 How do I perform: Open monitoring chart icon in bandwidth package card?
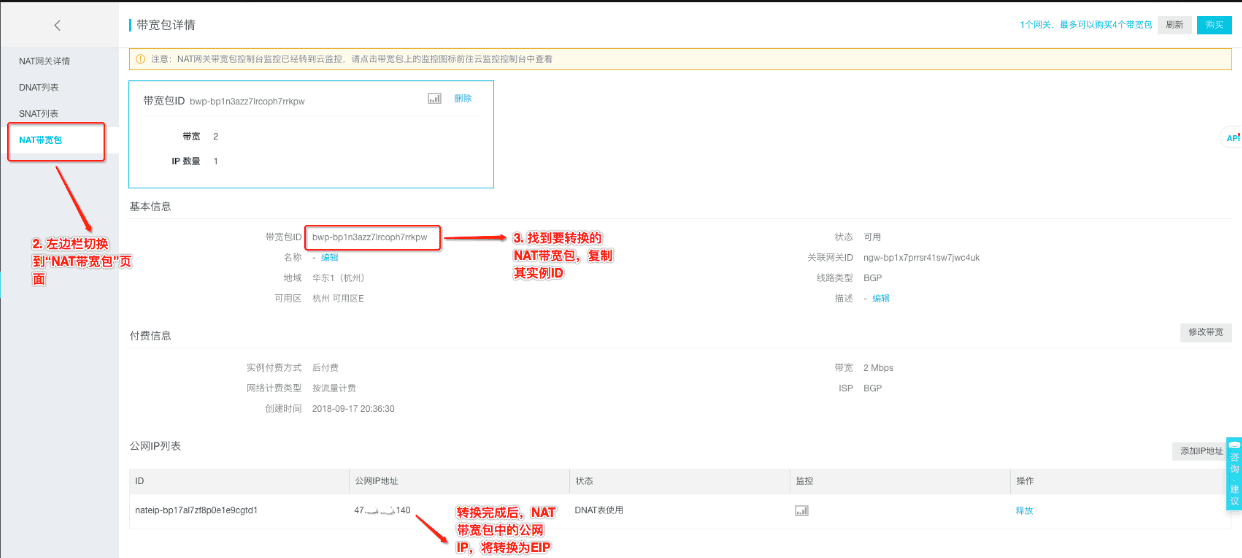434,99
